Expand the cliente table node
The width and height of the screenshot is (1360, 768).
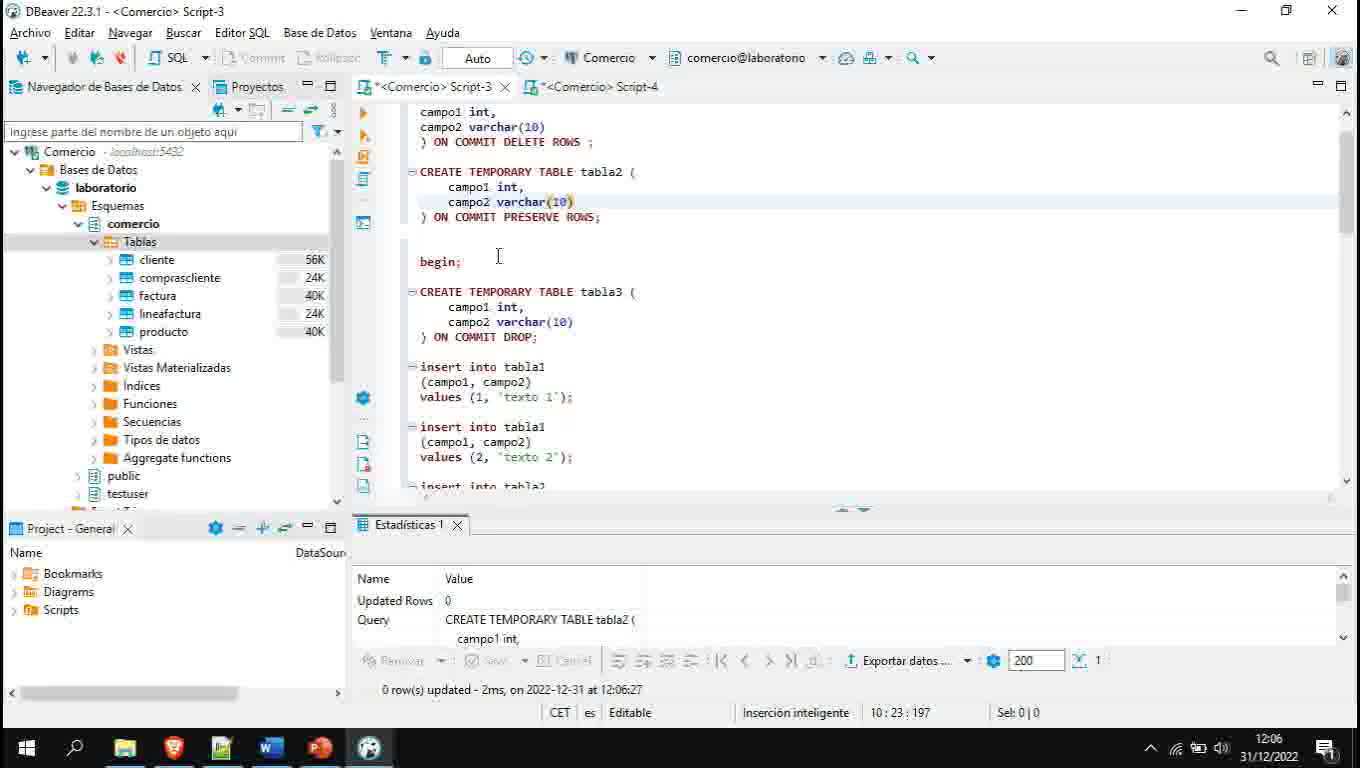(x=110, y=259)
